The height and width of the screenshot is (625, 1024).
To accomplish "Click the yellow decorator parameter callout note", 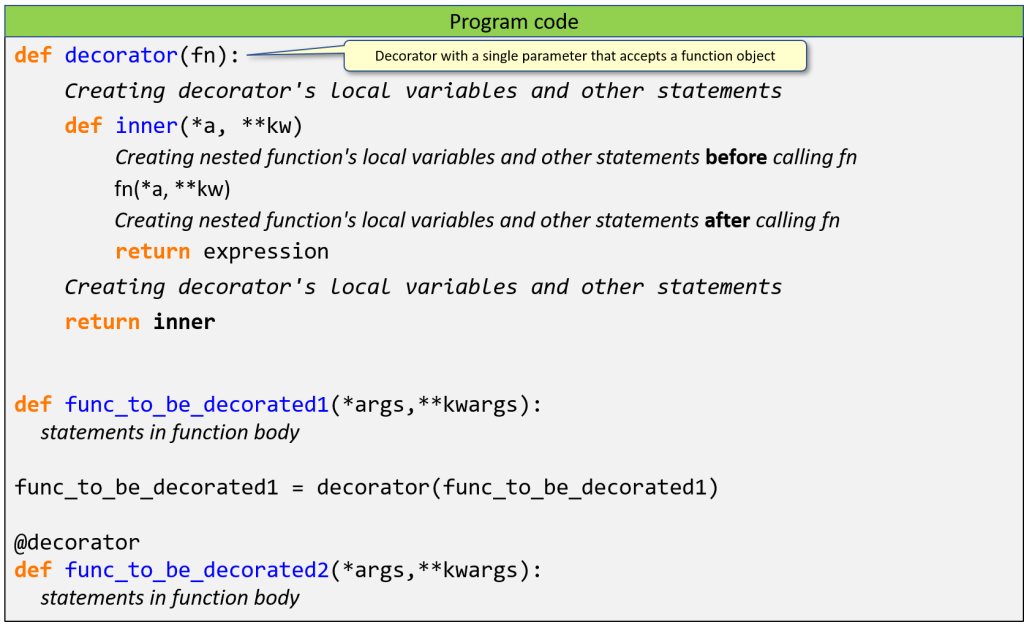I will 575,57.
